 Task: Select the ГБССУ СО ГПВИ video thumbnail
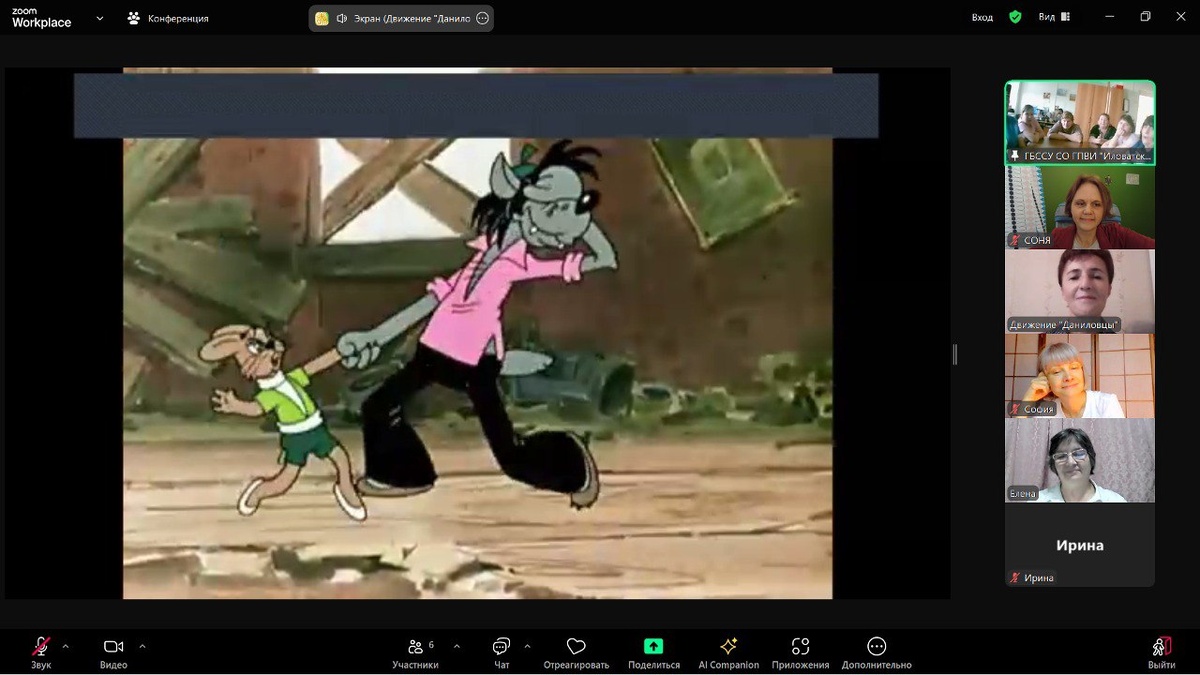click(x=1080, y=123)
